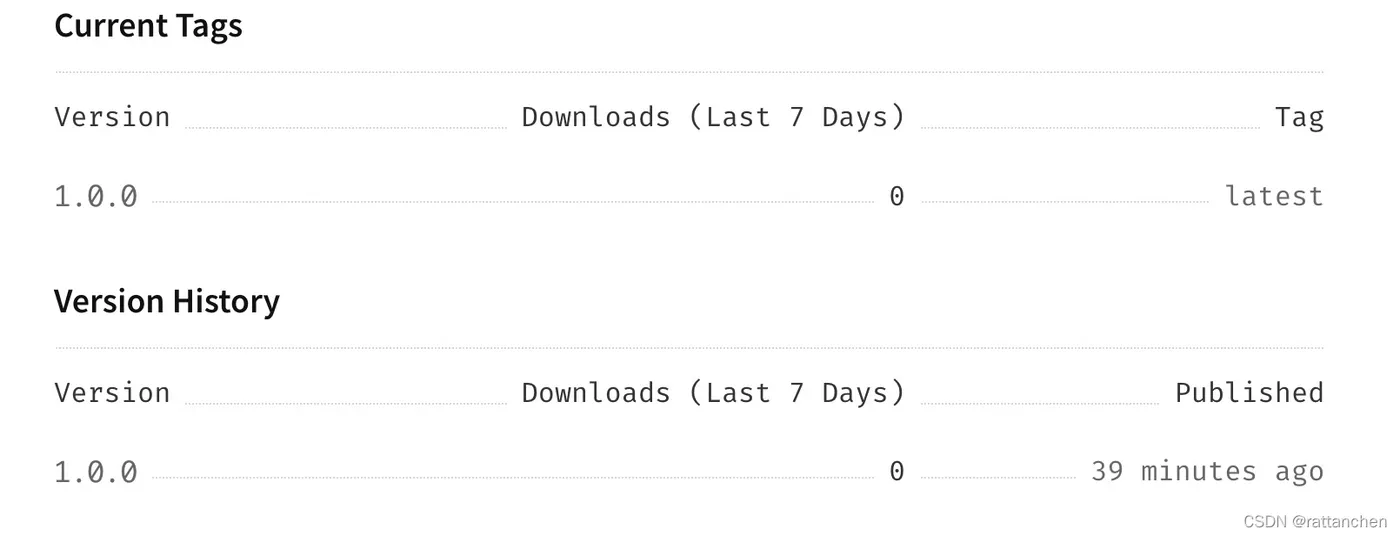This screenshot has height=536, width=1400.
Task: Click the Version History heading
Action: [167, 301]
